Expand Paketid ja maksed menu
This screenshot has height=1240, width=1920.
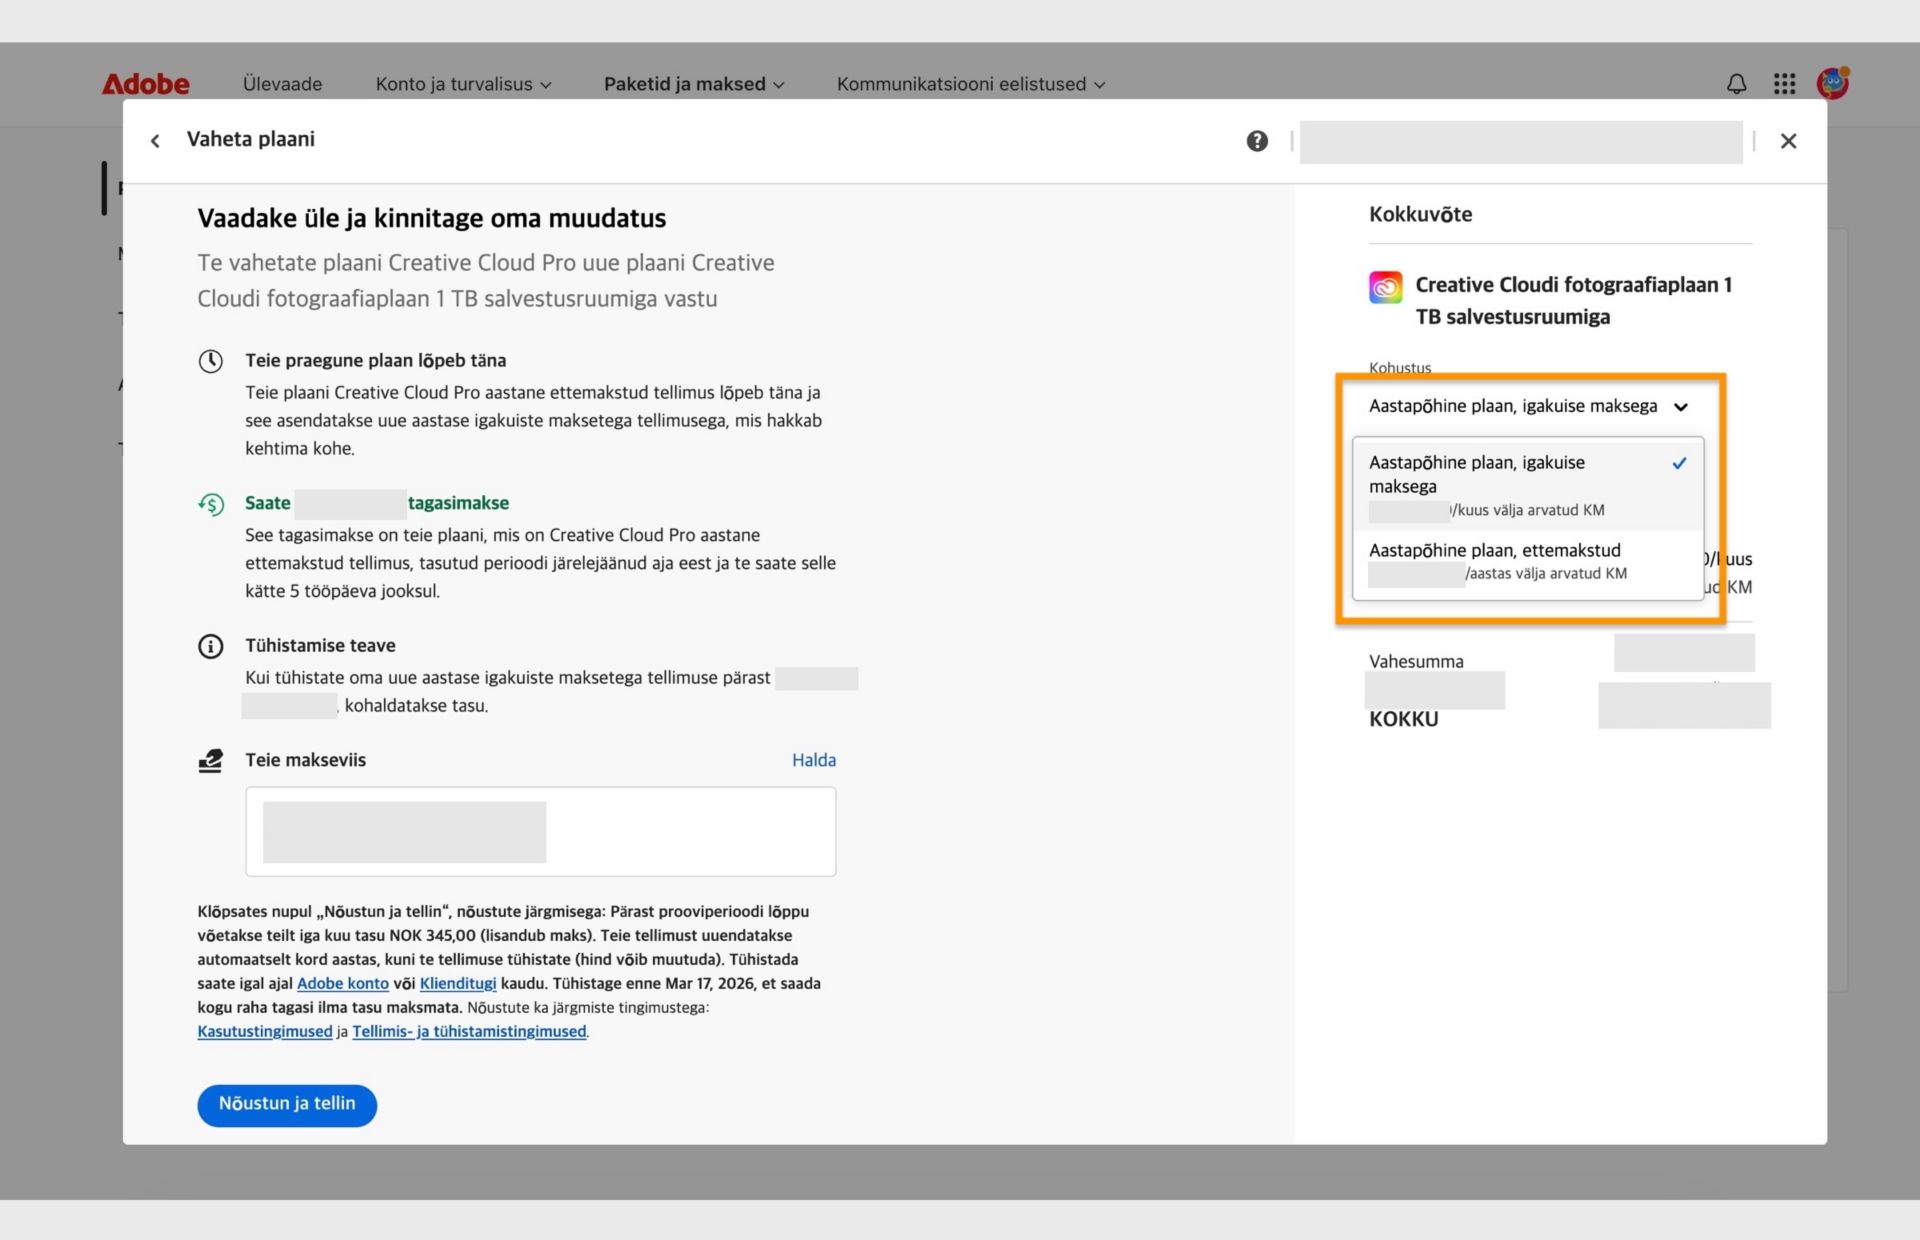point(694,84)
